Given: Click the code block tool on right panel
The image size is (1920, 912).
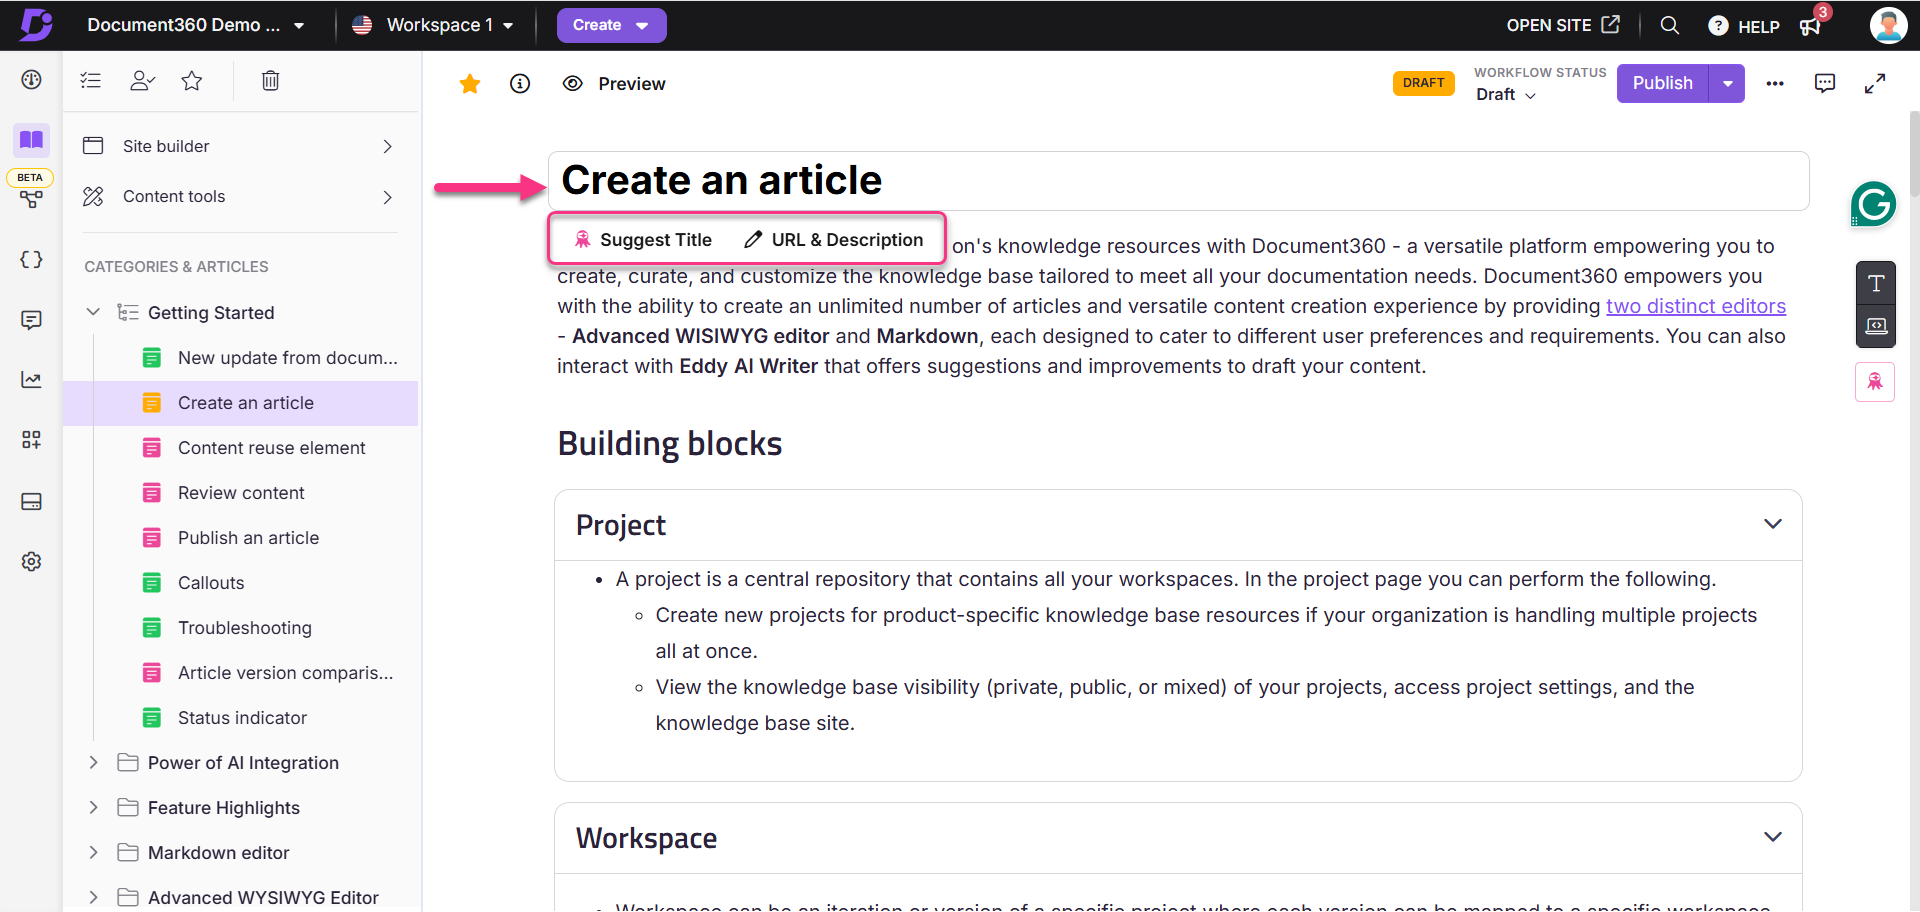Looking at the screenshot, I should click(1876, 326).
